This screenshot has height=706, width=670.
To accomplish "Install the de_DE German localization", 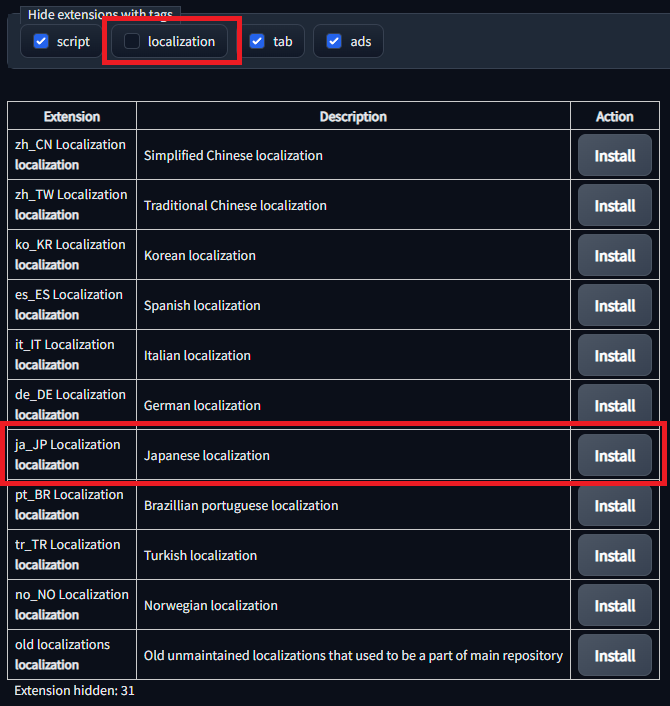I will (x=615, y=406).
